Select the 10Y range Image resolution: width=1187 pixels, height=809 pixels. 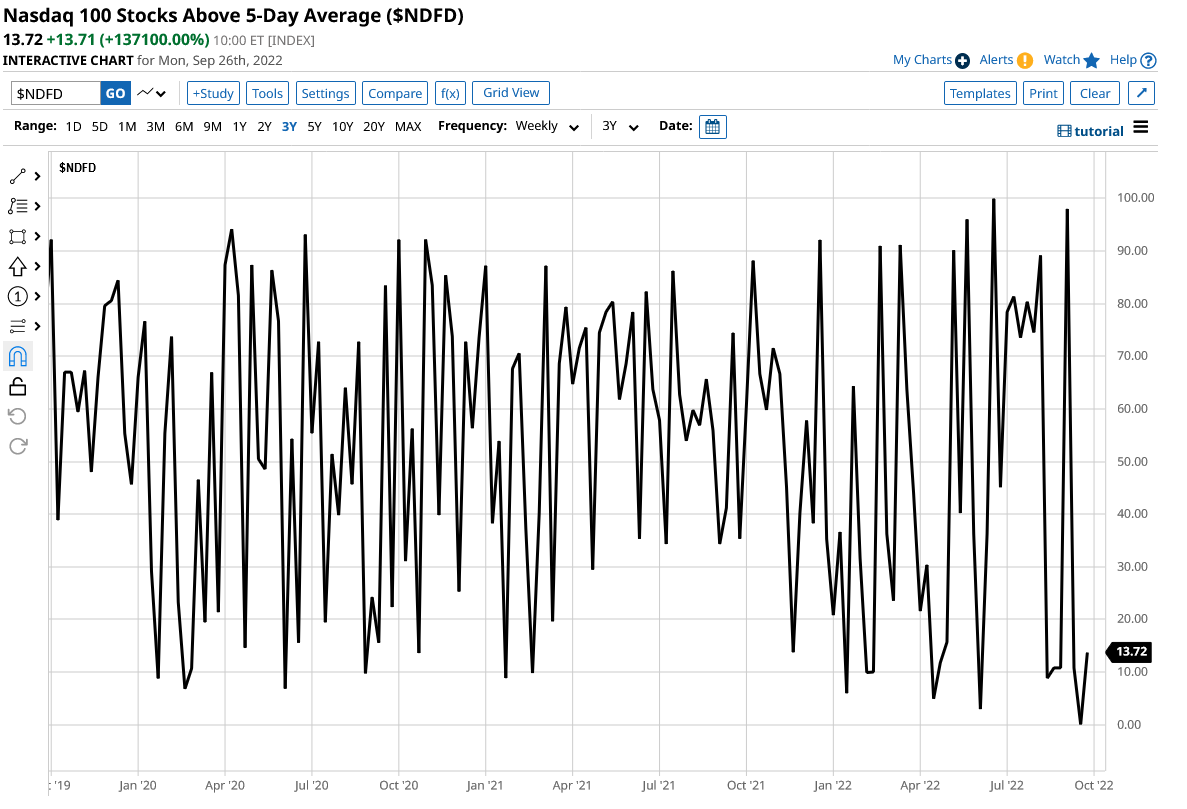click(343, 126)
